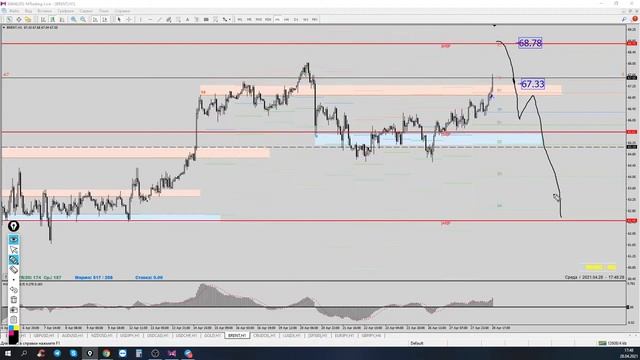This screenshot has height=360, width=640.
Task: Select the crosshair tool in top toolbar
Action: pos(129,19)
